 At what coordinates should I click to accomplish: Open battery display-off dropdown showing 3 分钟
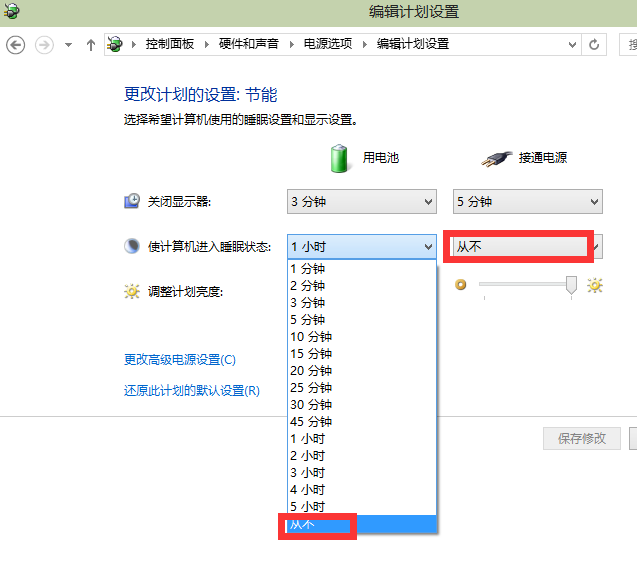click(361, 202)
